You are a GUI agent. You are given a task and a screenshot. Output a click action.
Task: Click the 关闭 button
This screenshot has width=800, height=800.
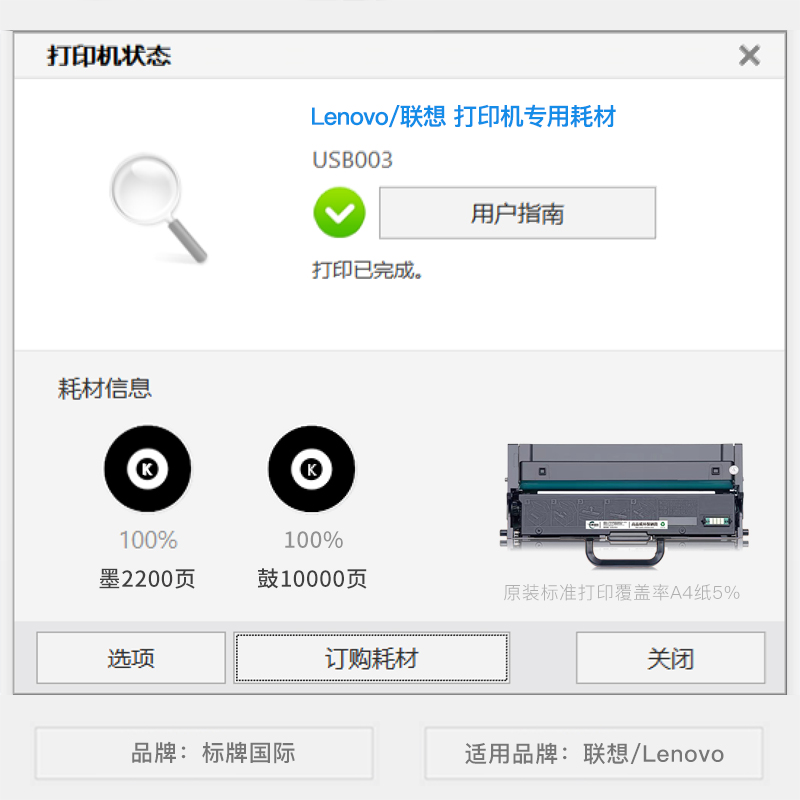670,658
